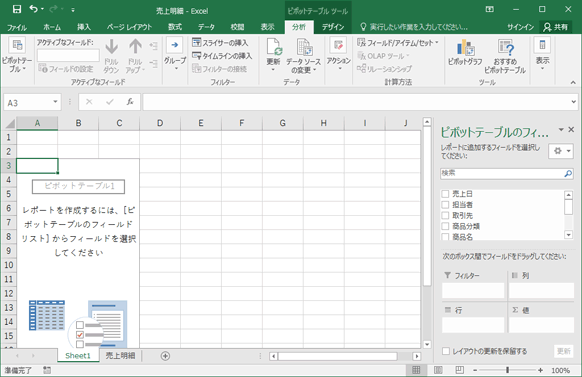Image resolution: width=582 pixels, height=377 pixels.
Task: Check the 担当者 field
Action: 445,204
